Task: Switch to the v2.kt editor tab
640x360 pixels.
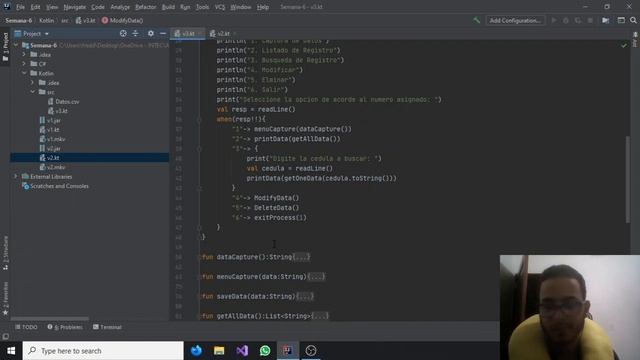Action: (223, 33)
